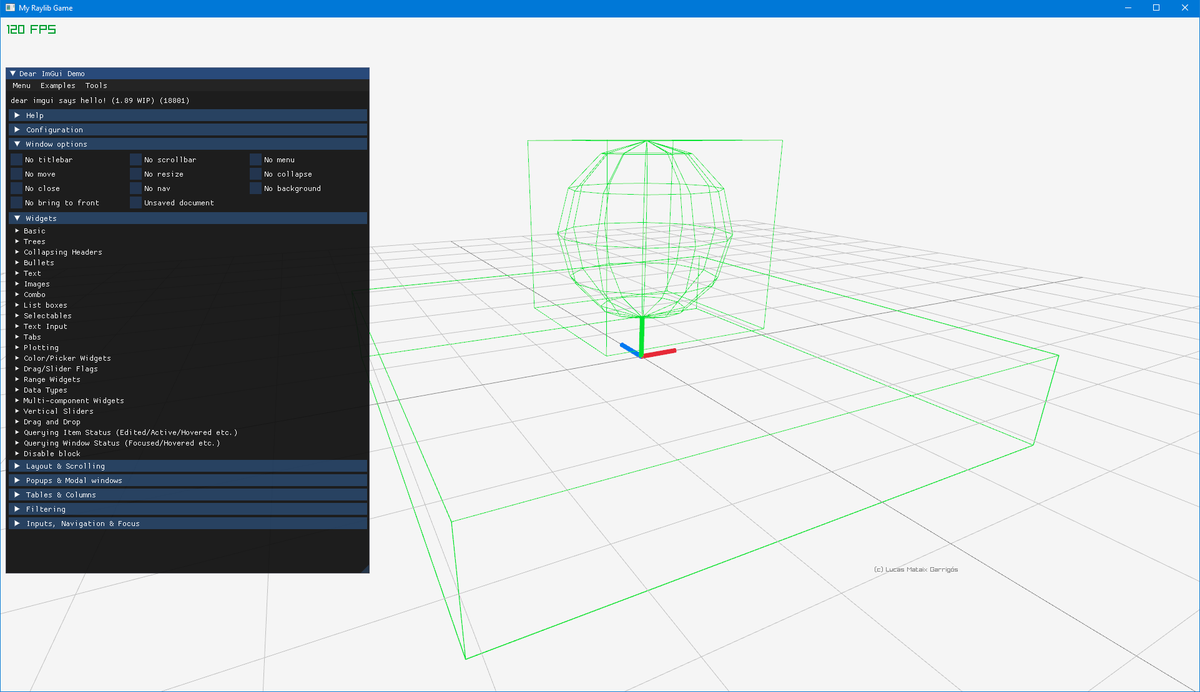Image resolution: width=1200 pixels, height=692 pixels.
Task: Open the Tools menu
Action: [95, 86]
